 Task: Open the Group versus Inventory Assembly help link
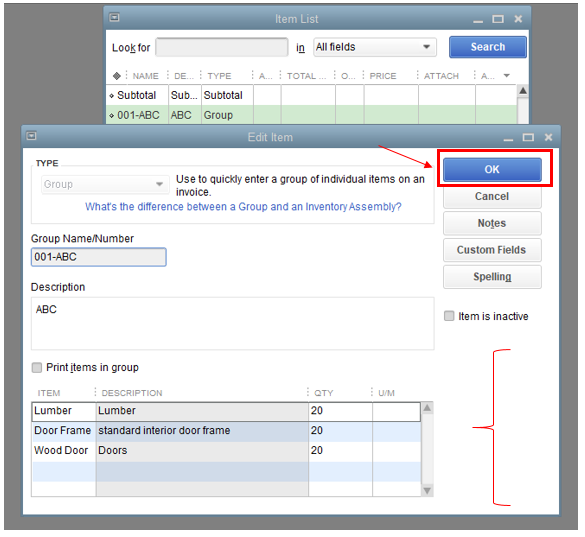[x=243, y=207]
